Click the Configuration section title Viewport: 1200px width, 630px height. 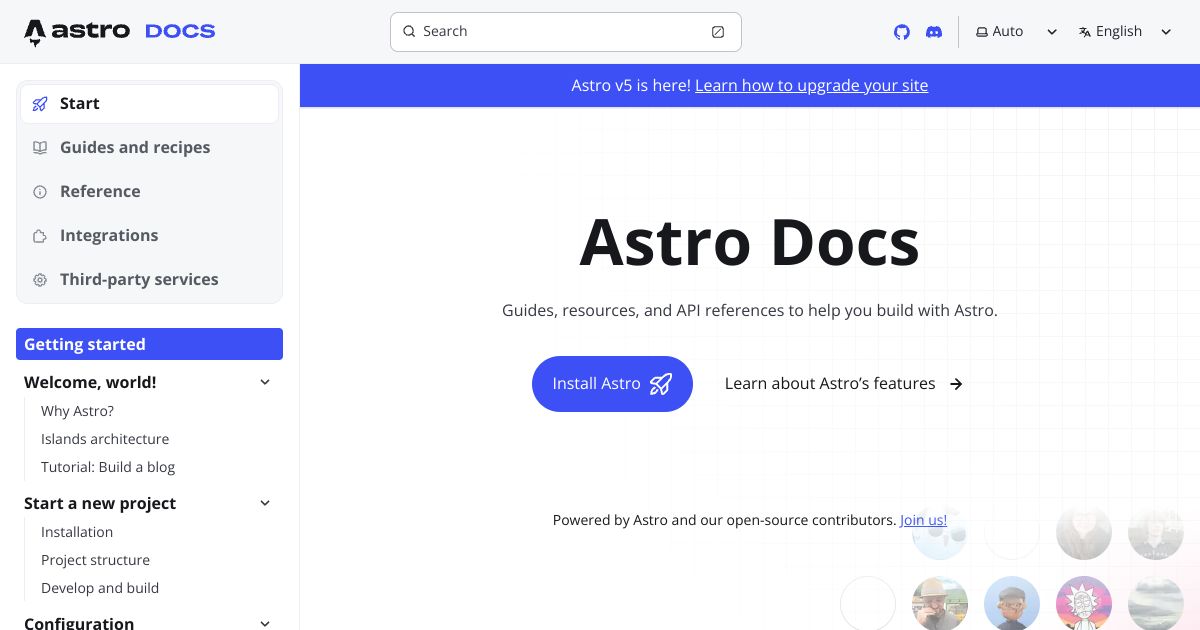click(x=79, y=623)
